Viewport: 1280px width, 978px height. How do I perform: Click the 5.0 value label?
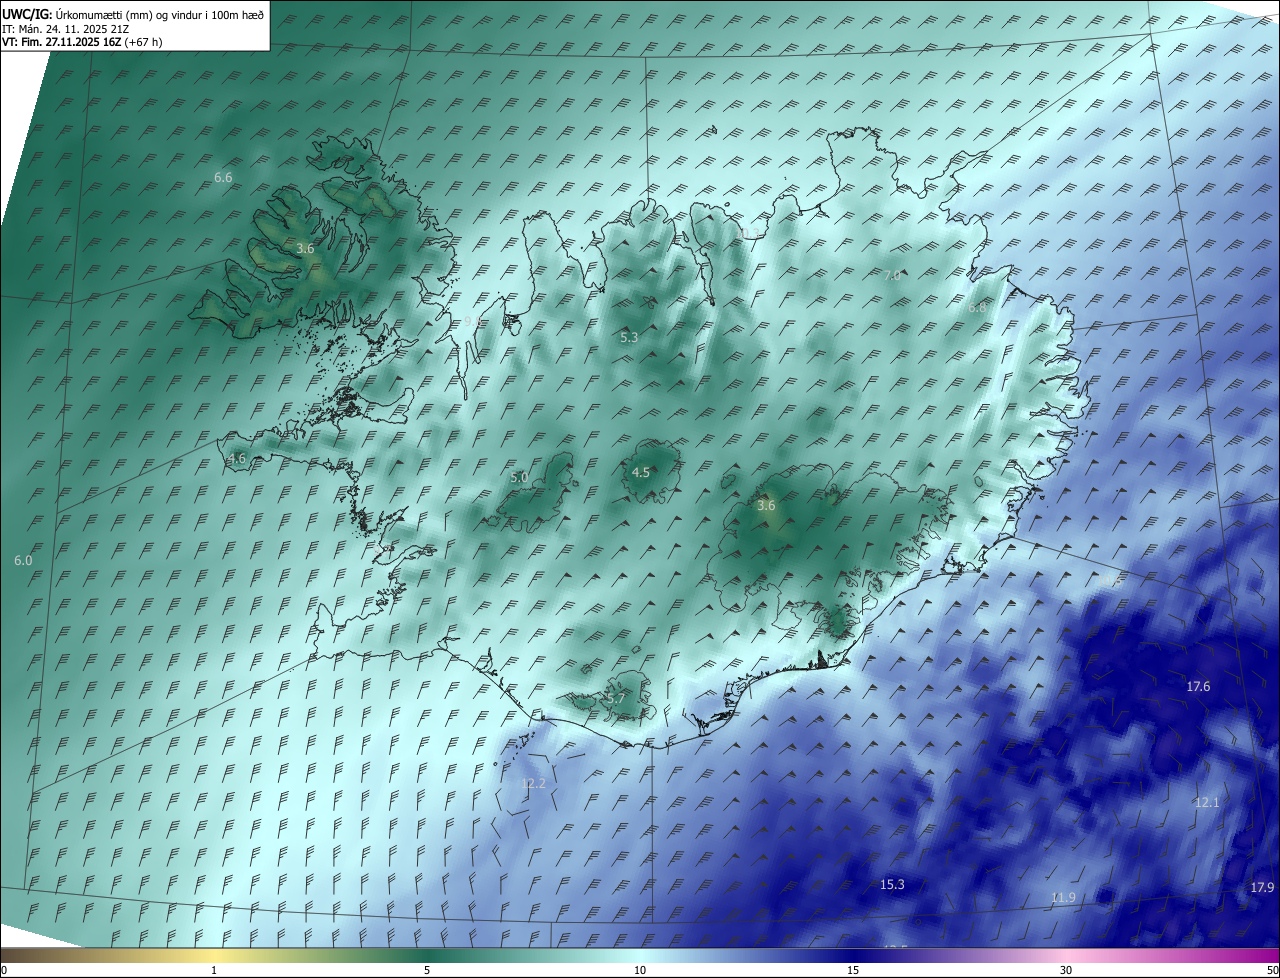(x=519, y=478)
